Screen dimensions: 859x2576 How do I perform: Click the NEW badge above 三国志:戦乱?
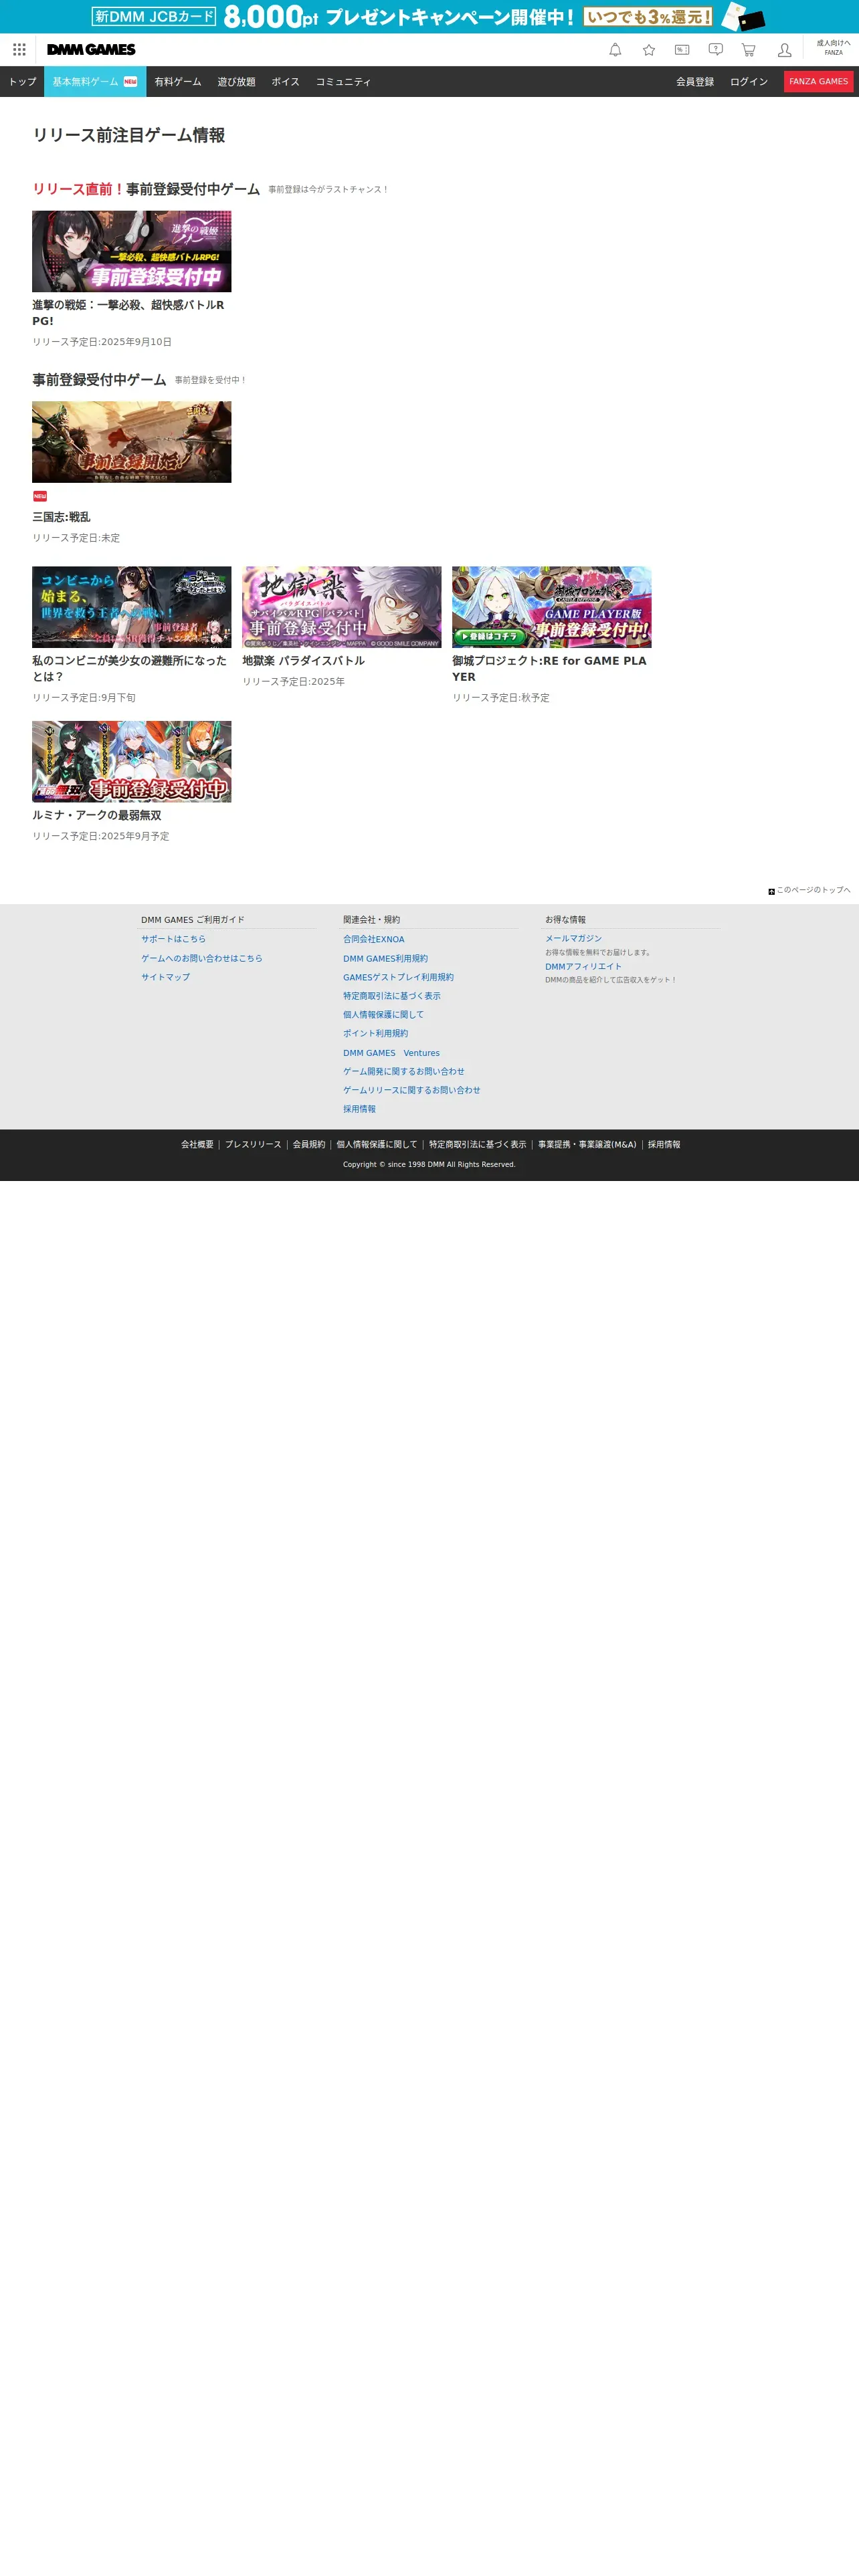(x=40, y=496)
